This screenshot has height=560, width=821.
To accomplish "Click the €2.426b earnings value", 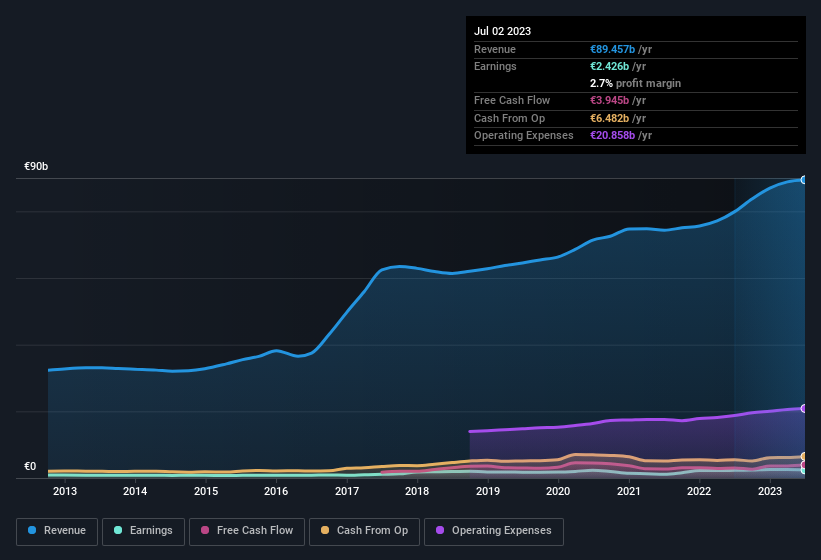I will coord(609,66).
